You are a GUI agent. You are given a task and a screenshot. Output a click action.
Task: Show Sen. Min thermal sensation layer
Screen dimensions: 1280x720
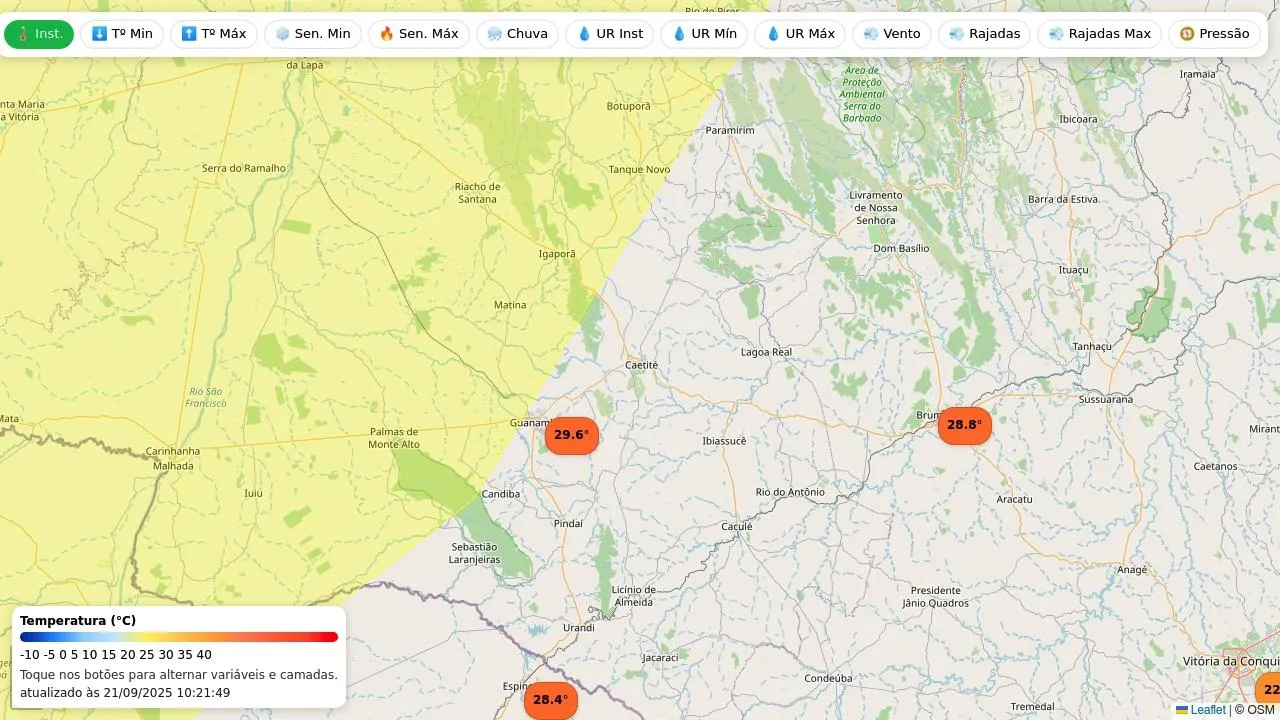[x=313, y=34]
